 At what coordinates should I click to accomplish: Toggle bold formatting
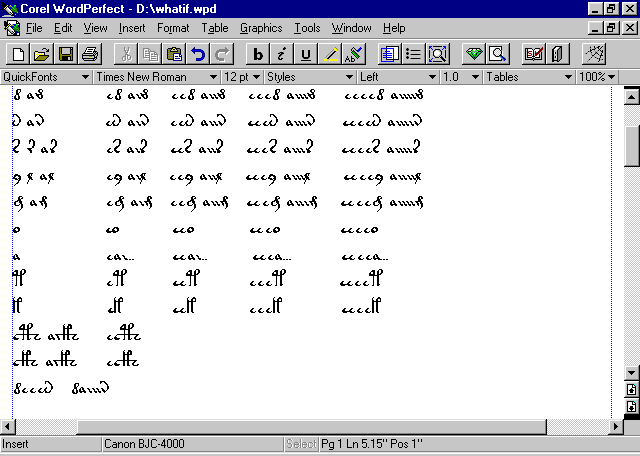pyautogui.click(x=258, y=54)
